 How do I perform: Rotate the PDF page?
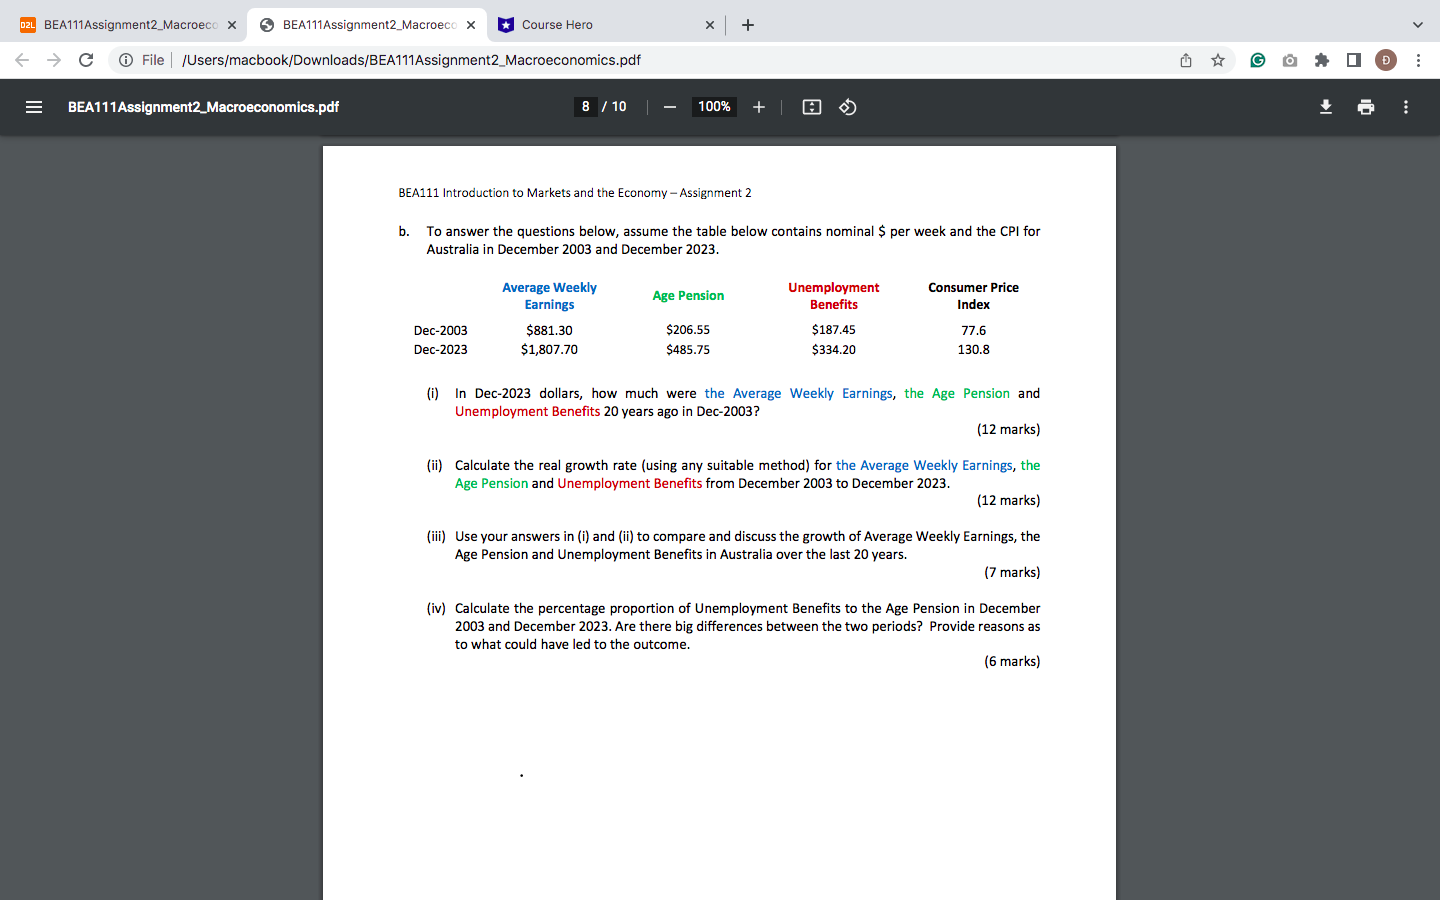coord(848,107)
